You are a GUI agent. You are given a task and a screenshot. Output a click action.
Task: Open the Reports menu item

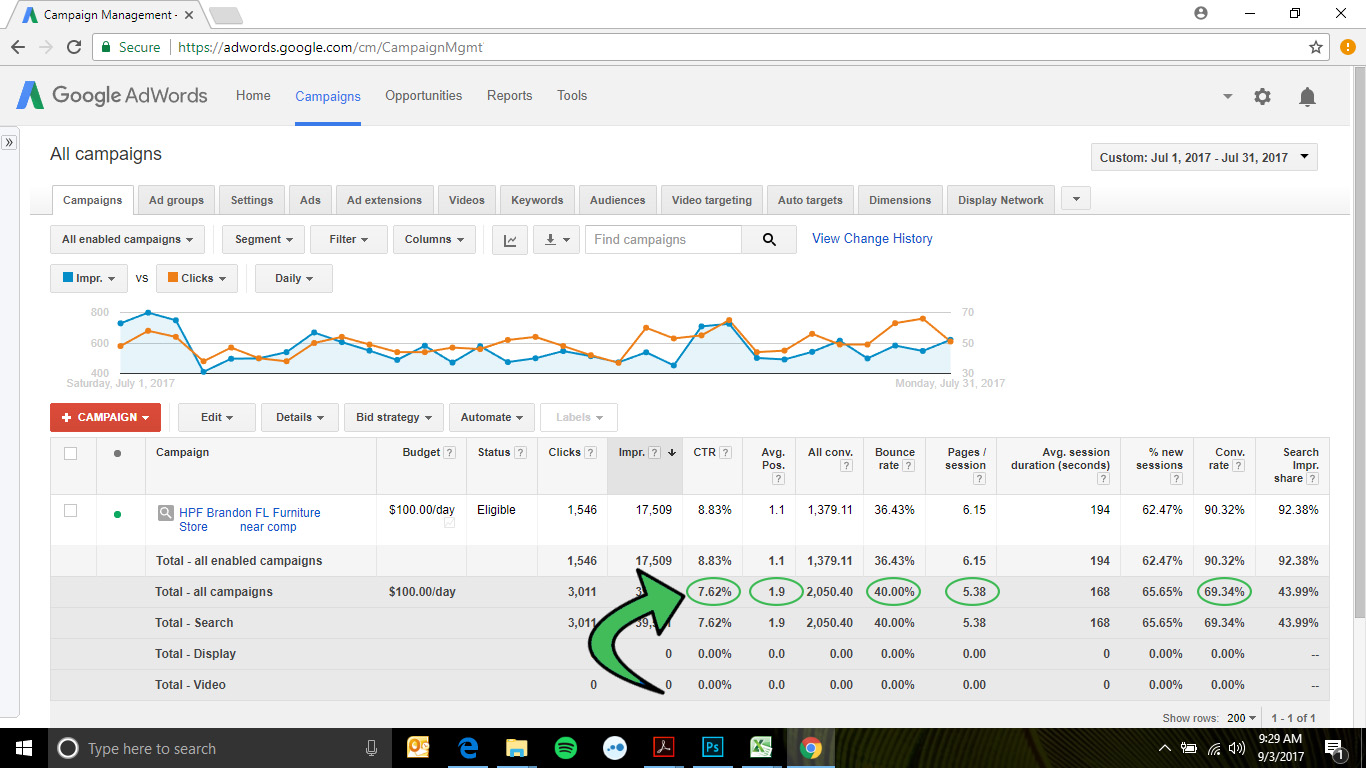tap(509, 95)
